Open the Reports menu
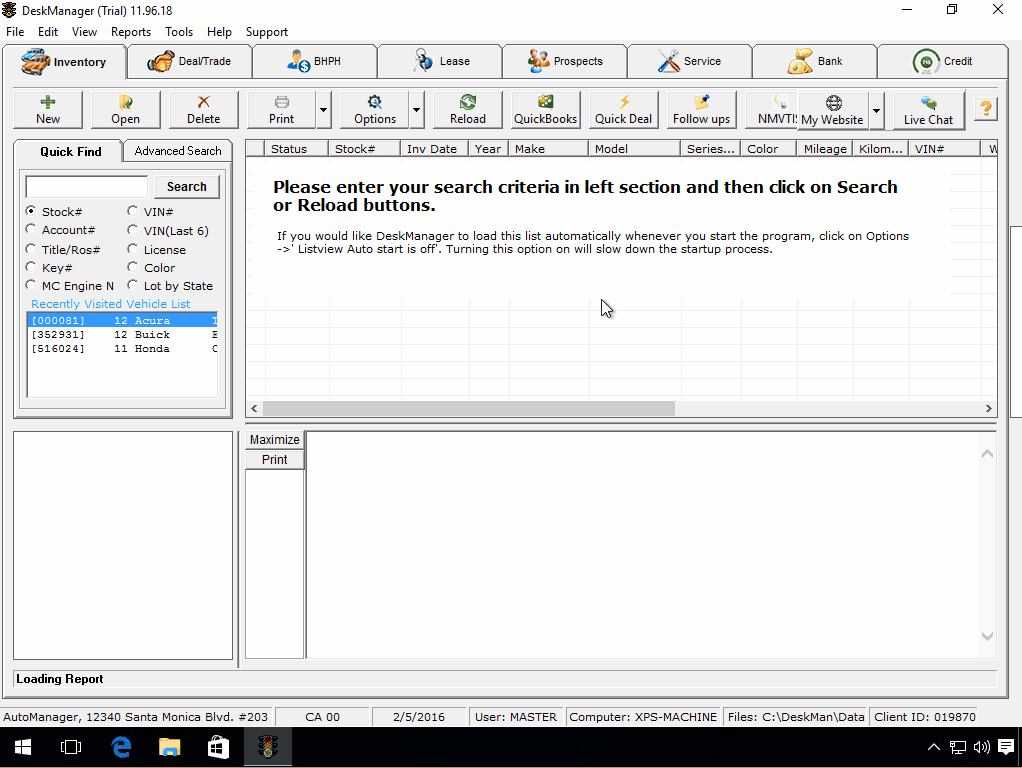 pyautogui.click(x=131, y=31)
